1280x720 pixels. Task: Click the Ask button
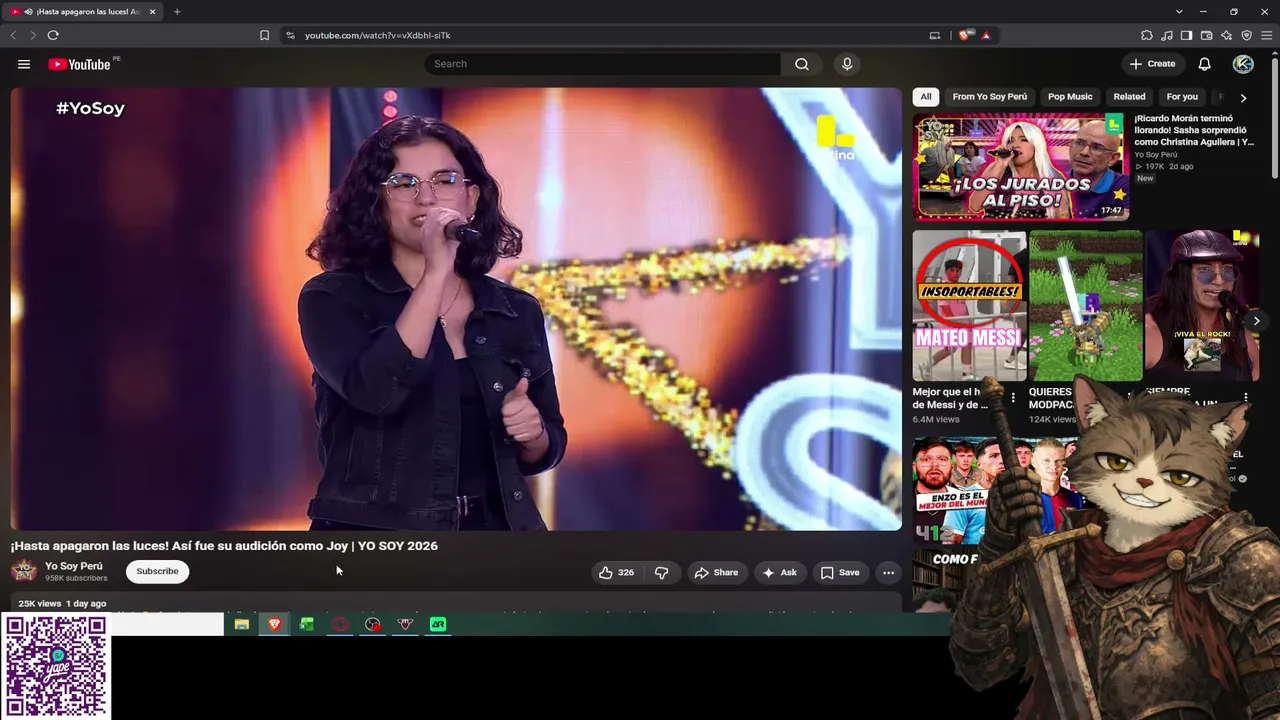click(x=779, y=572)
